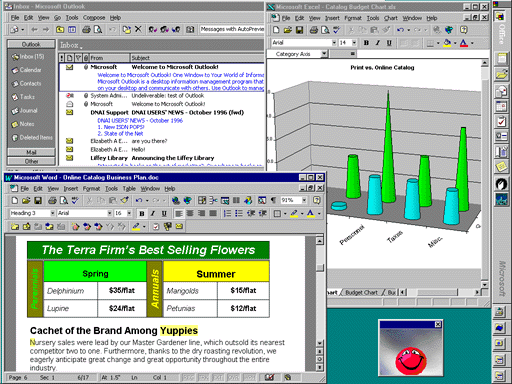
Task: Toggle Italic in Excel formatting toolbar
Action: tap(378, 43)
